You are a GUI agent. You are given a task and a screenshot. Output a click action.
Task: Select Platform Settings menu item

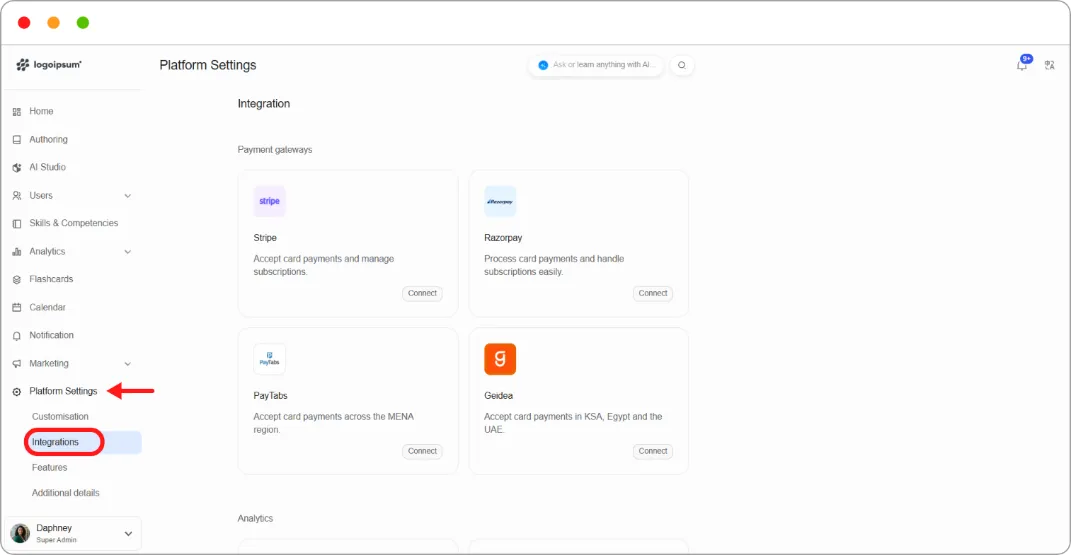64,391
